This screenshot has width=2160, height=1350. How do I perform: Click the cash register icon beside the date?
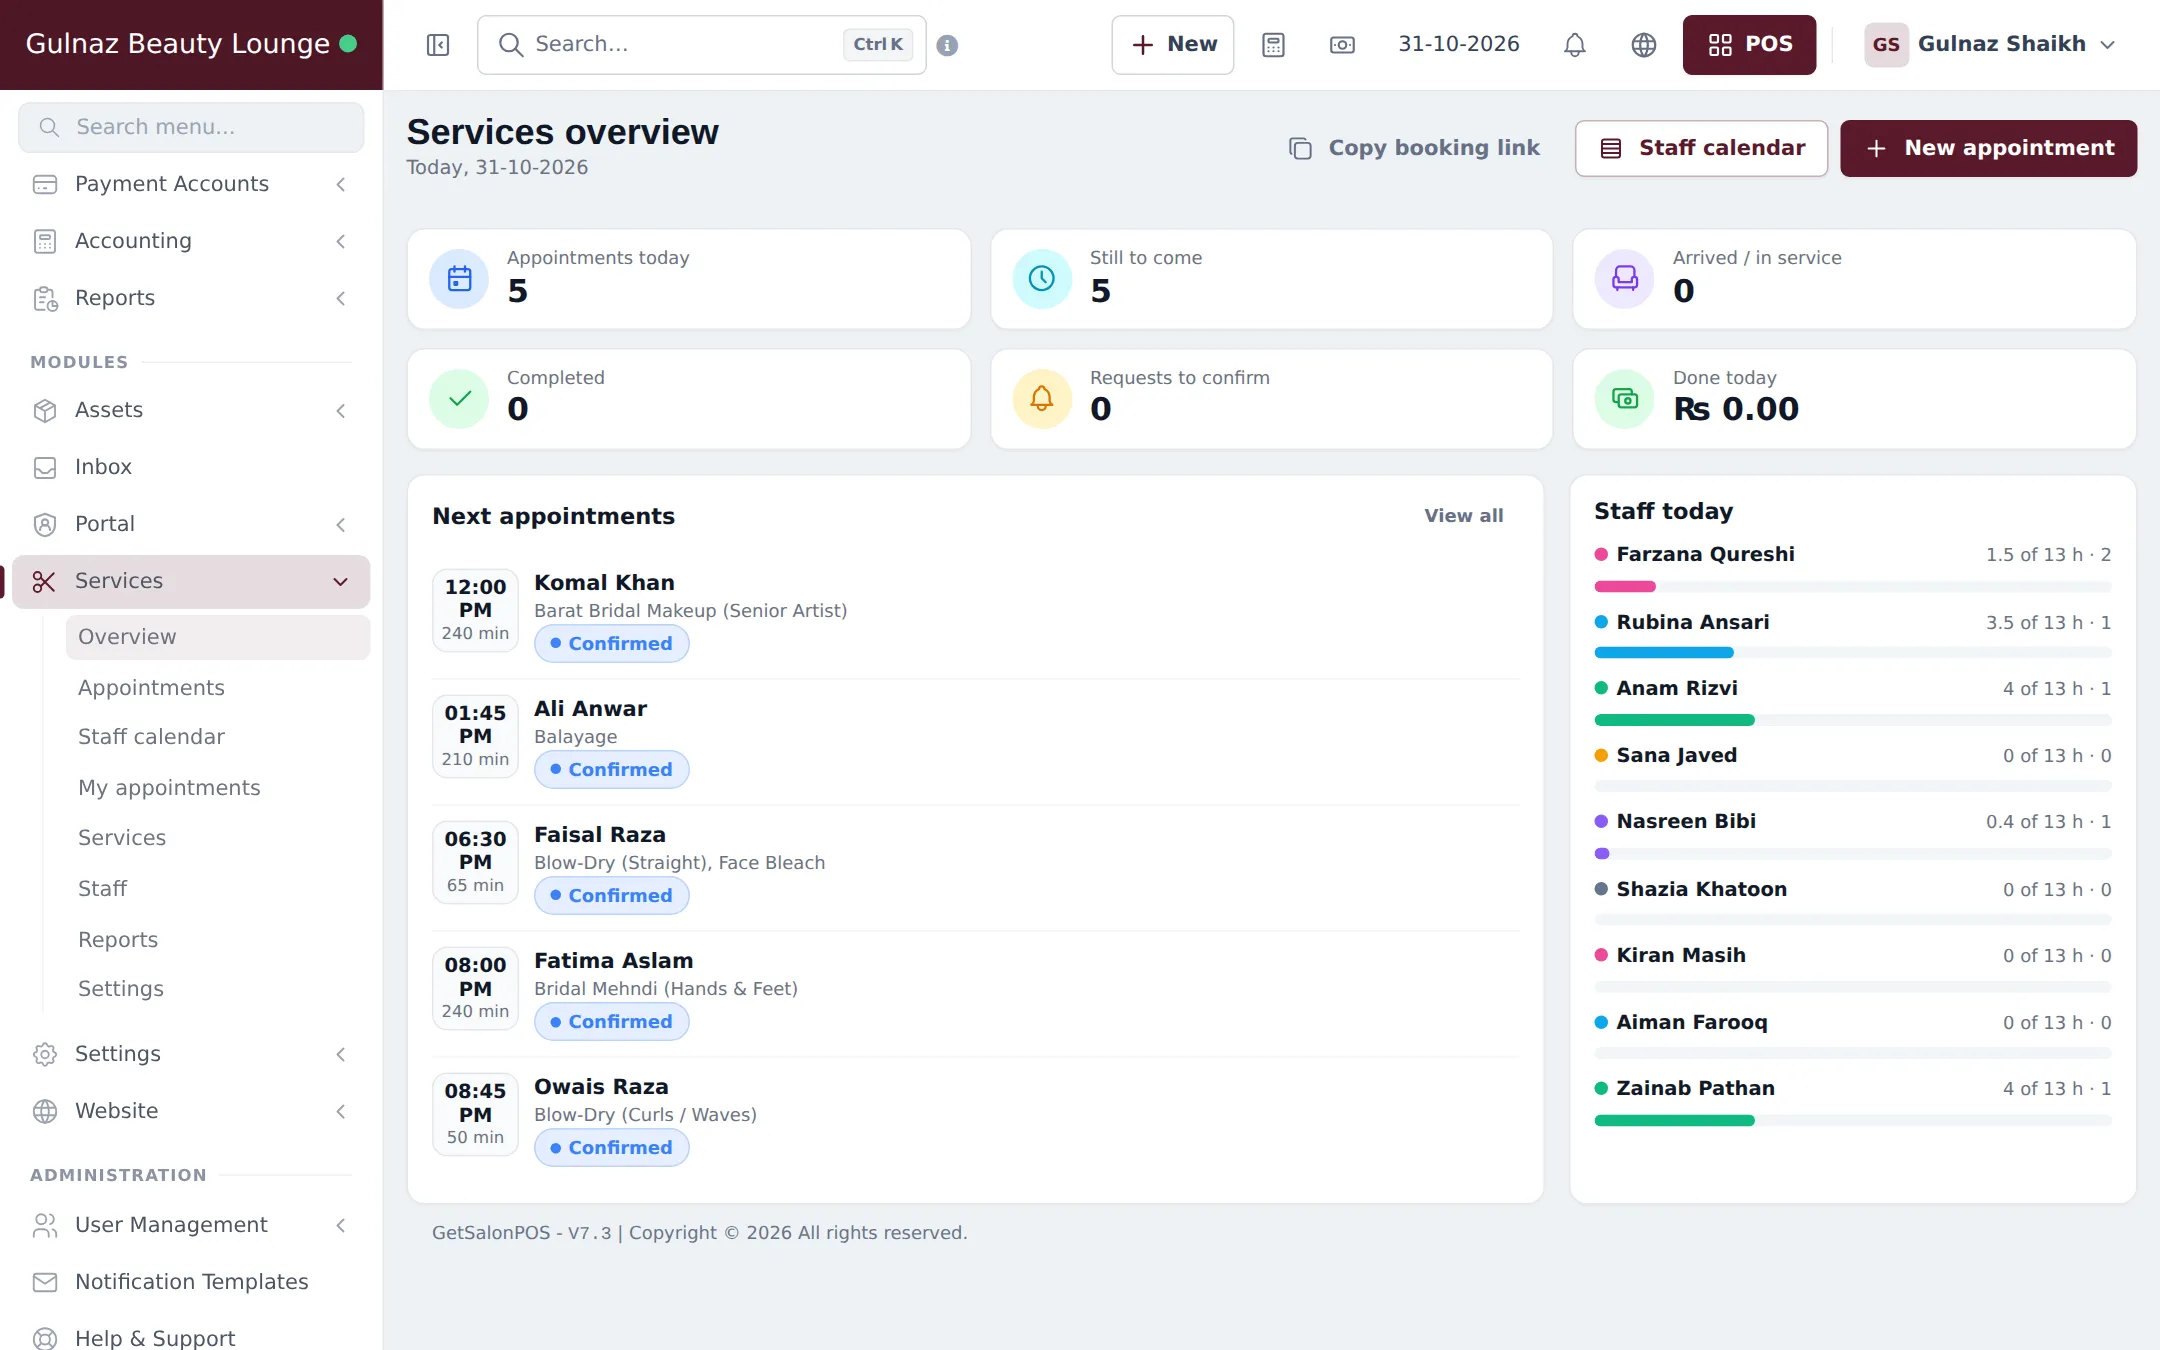click(x=1342, y=45)
